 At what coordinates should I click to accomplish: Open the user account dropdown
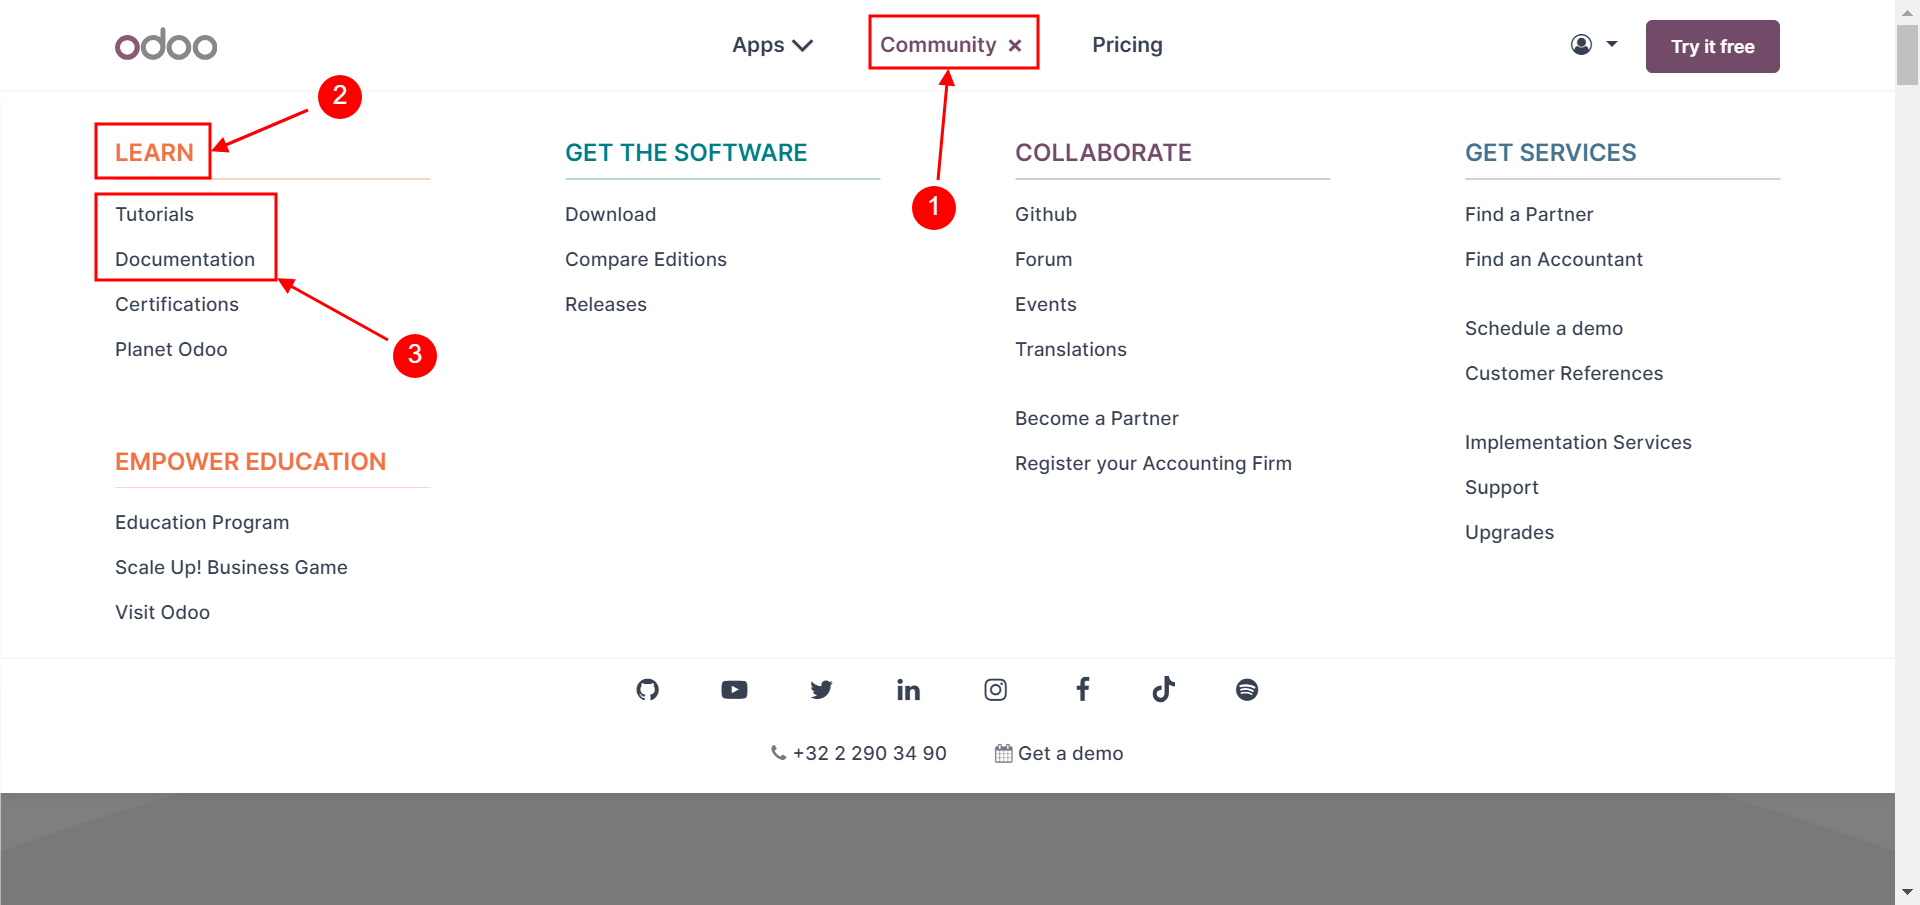1594,44
